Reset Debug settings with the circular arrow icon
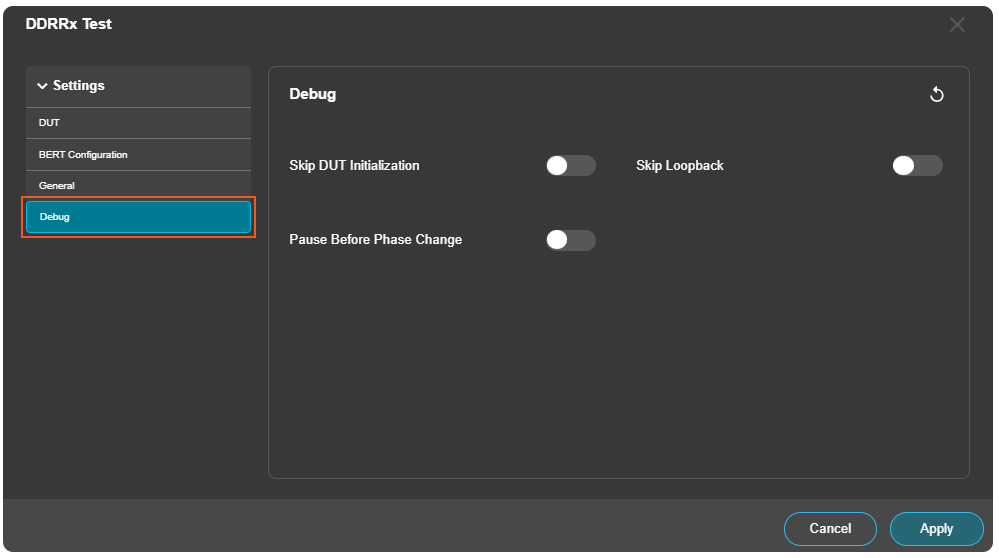This screenshot has height=558, width=999. pyautogui.click(x=937, y=95)
